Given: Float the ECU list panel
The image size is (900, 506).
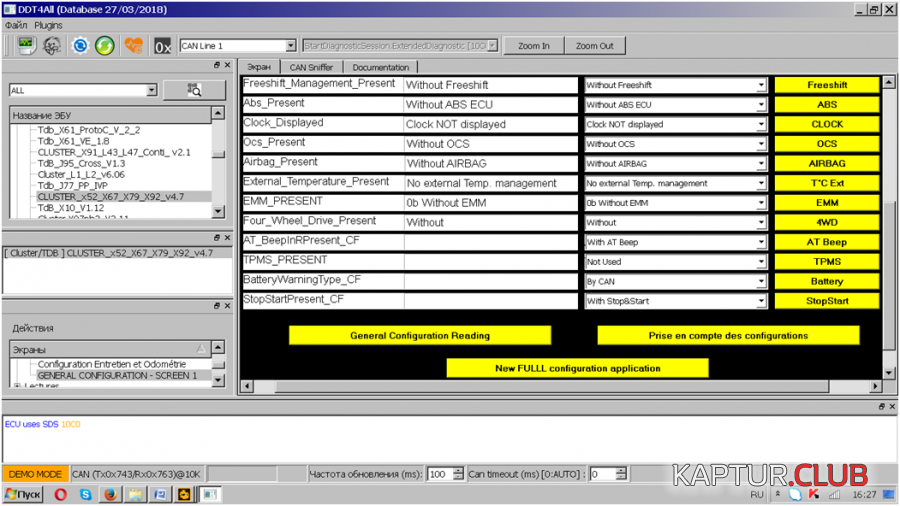Looking at the screenshot, I should point(217,65).
